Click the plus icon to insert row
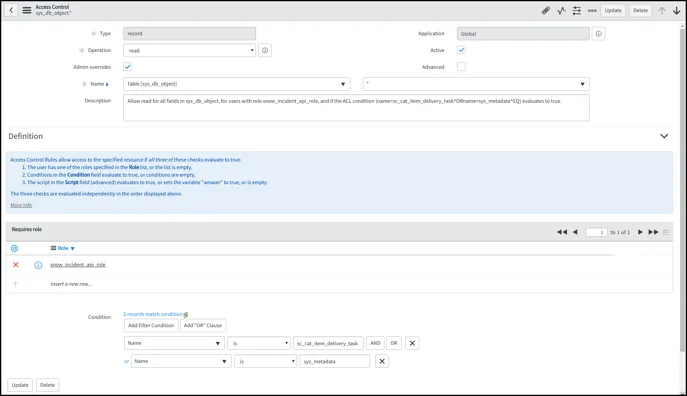 16,283
